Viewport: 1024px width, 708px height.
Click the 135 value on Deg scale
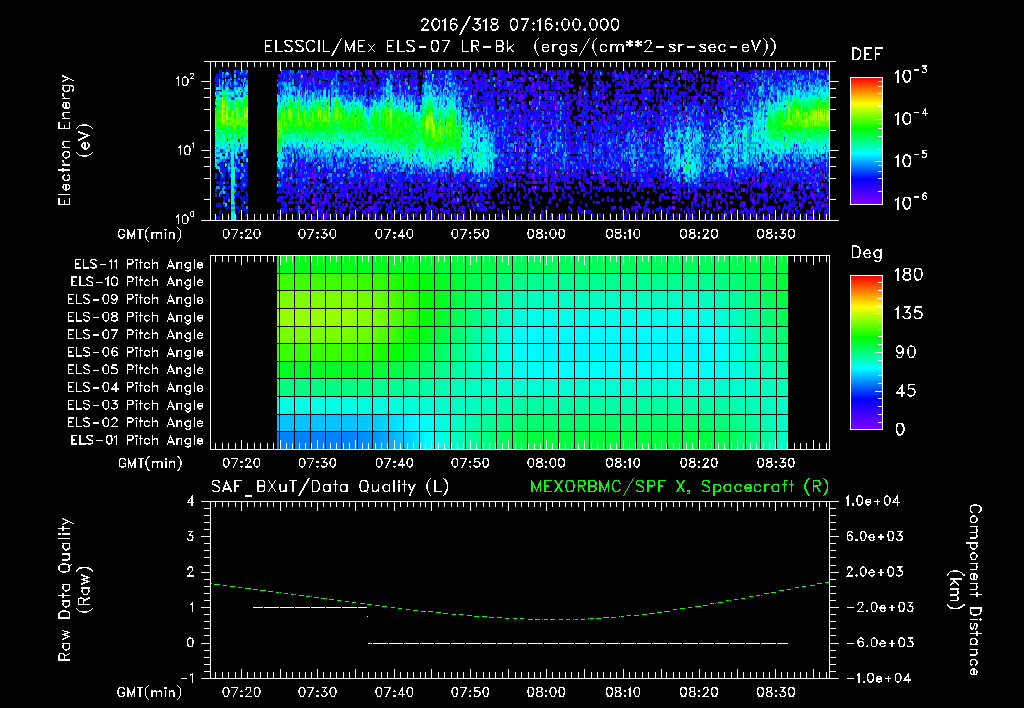(908, 314)
